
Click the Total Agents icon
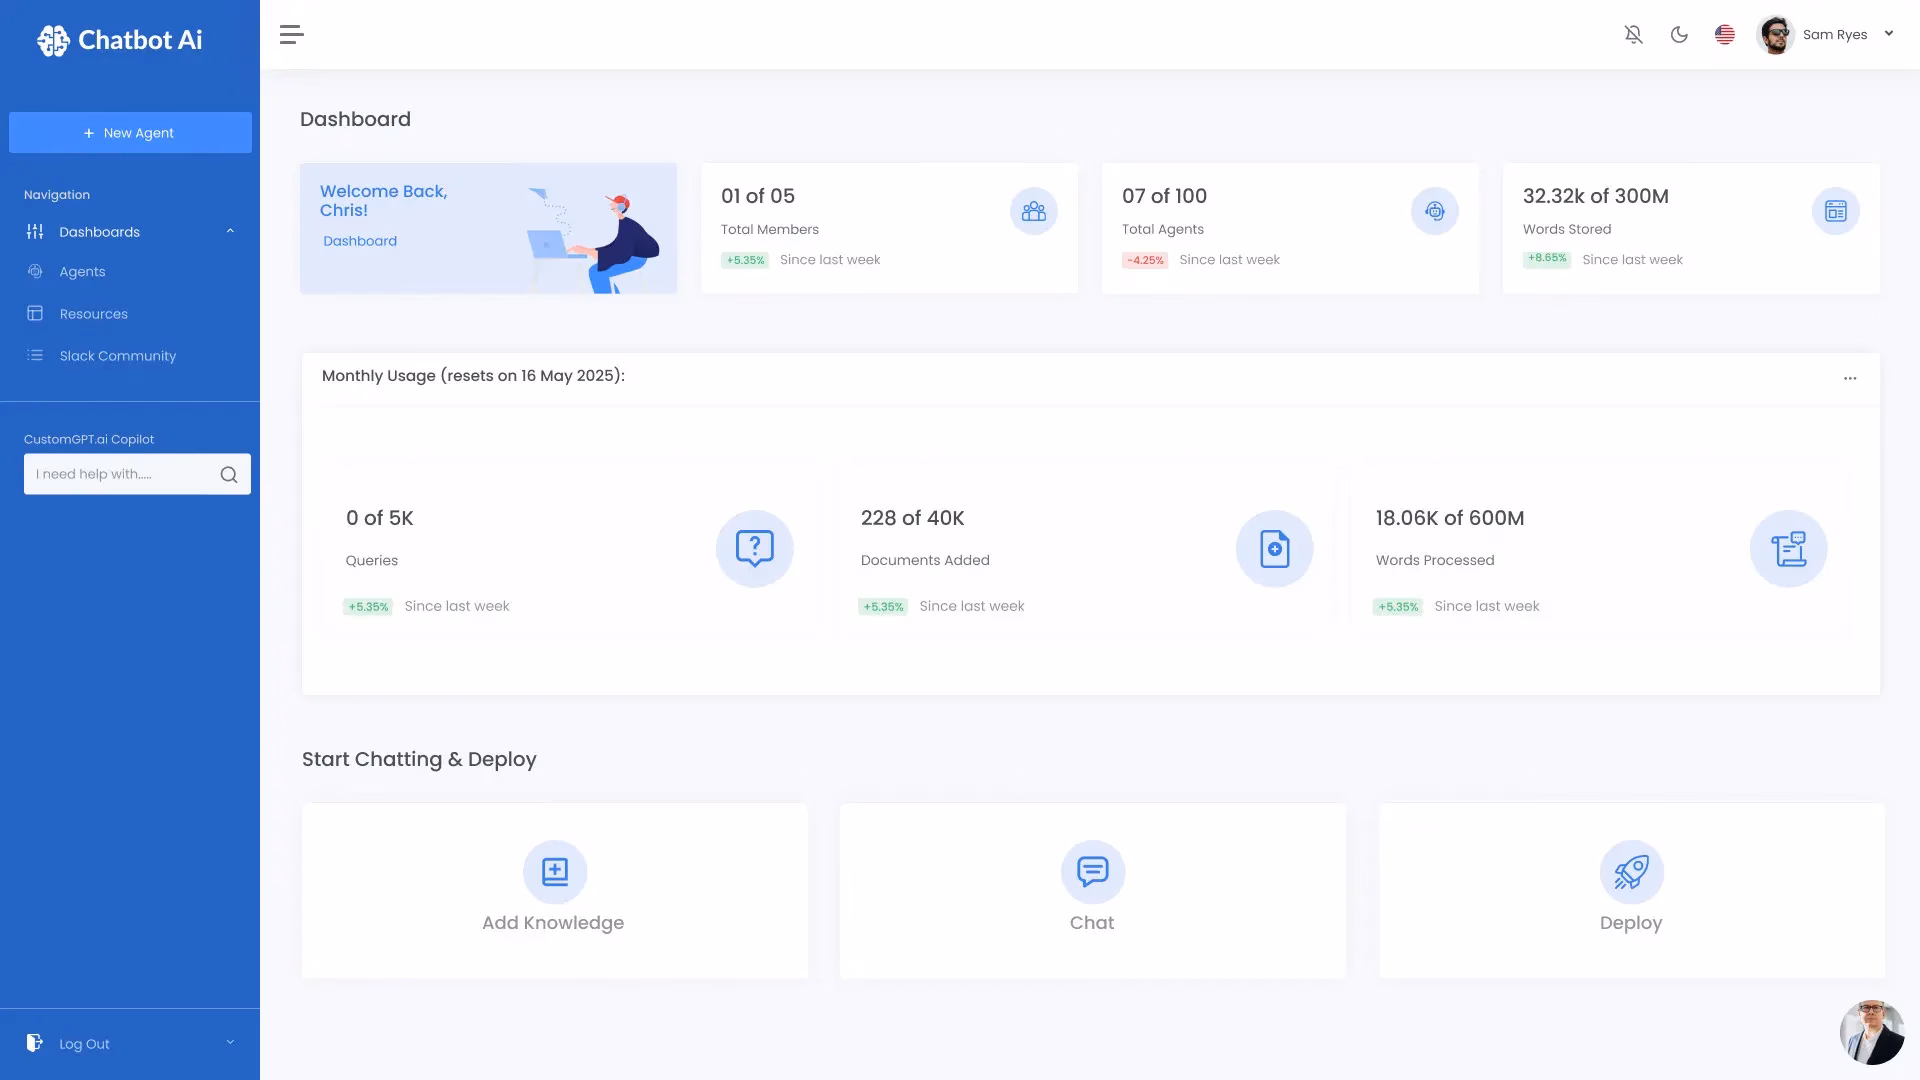(1434, 211)
